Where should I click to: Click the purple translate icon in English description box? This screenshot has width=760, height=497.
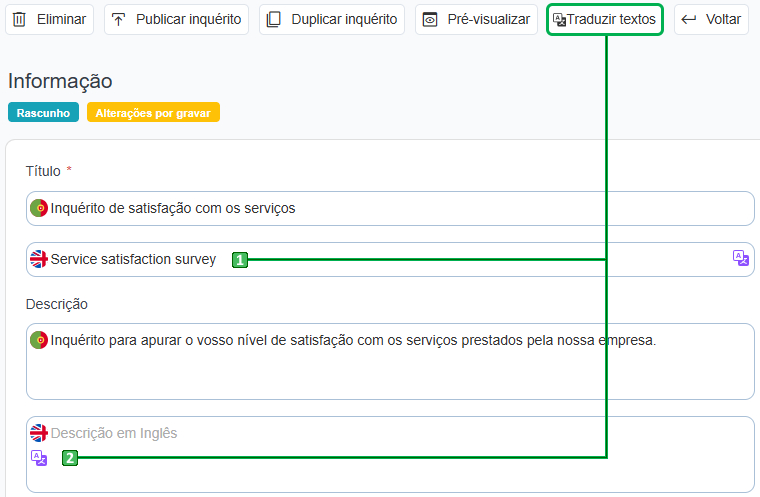click(39, 458)
